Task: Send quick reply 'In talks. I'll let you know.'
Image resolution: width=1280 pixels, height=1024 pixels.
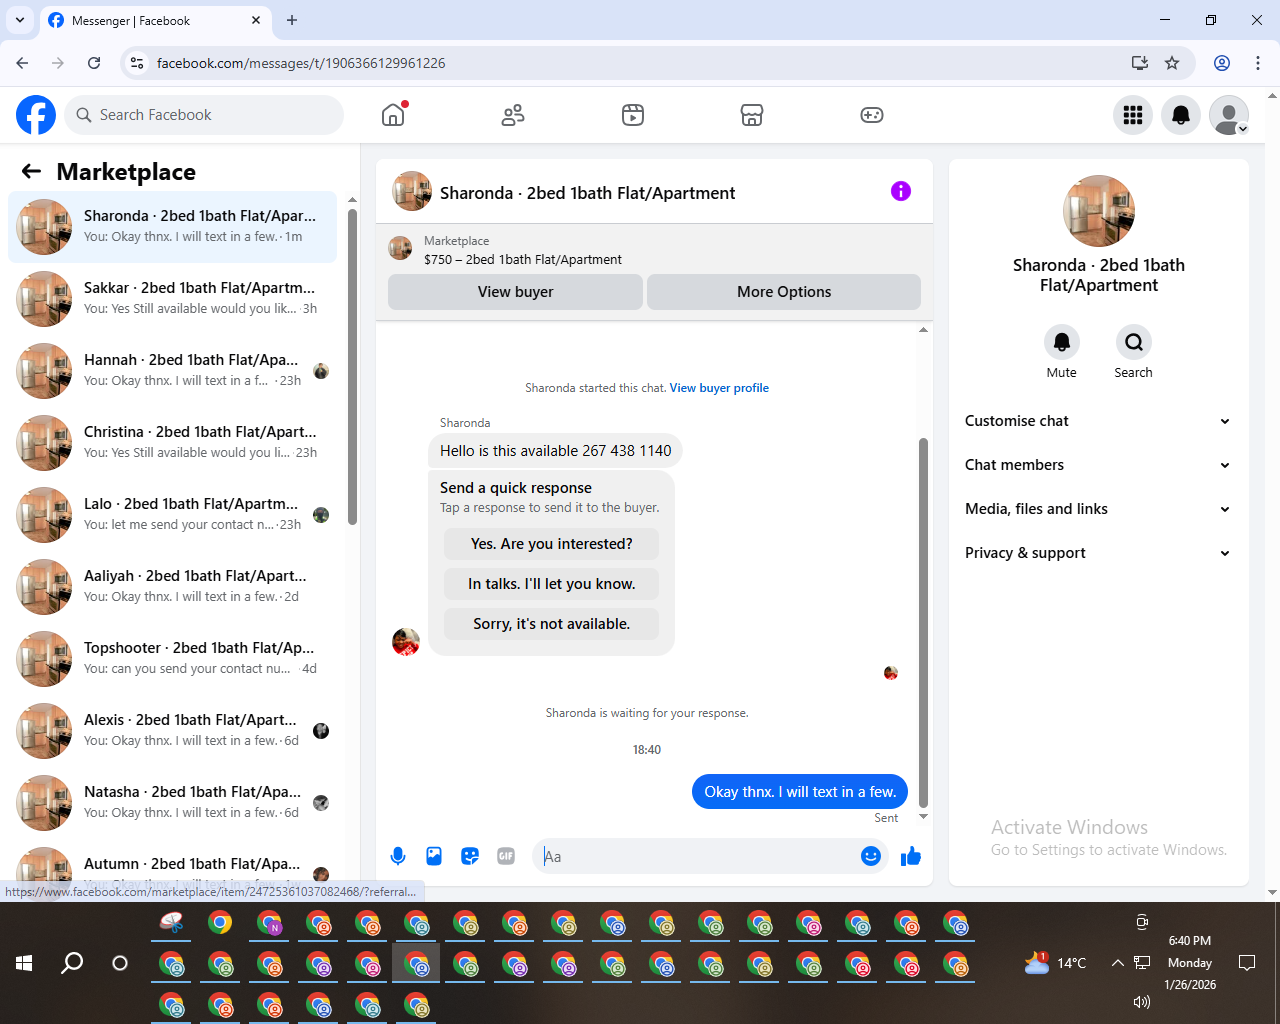Action: click(551, 584)
